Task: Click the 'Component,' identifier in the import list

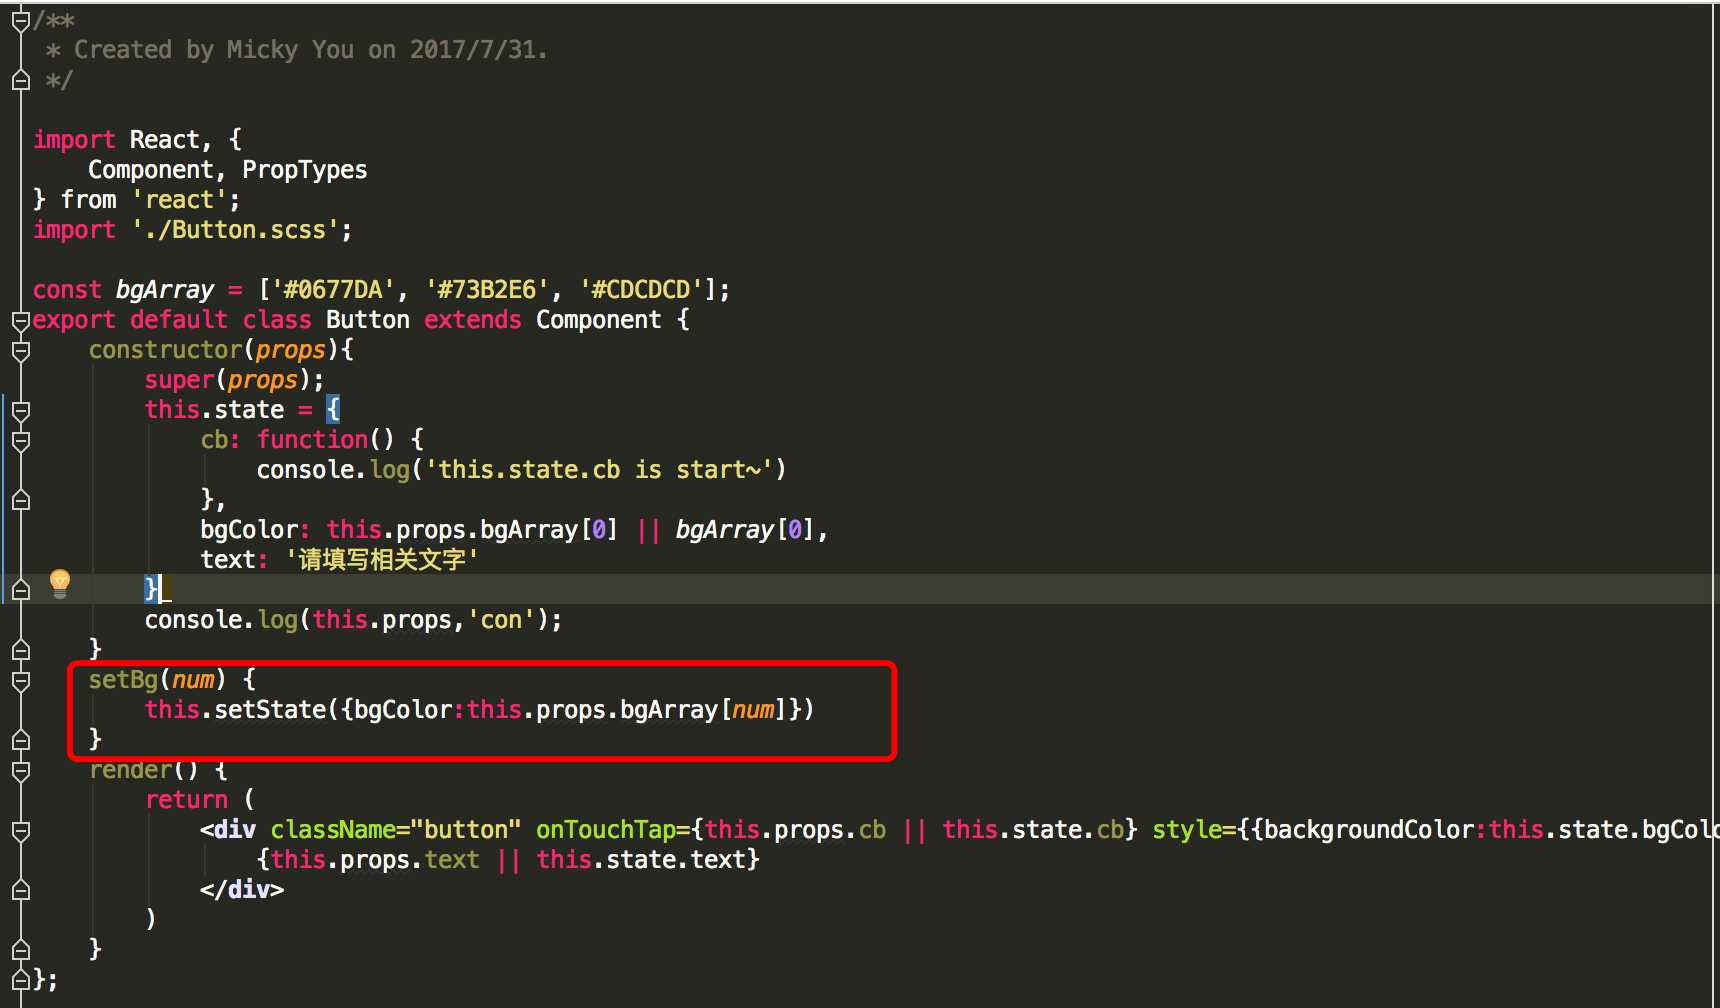Action: pos(158,170)
